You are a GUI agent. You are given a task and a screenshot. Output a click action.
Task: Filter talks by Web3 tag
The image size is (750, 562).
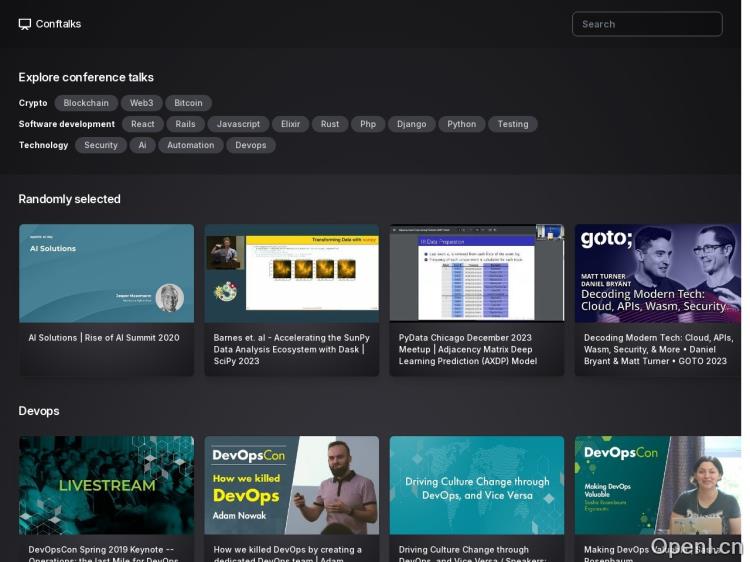pos(141,103)
